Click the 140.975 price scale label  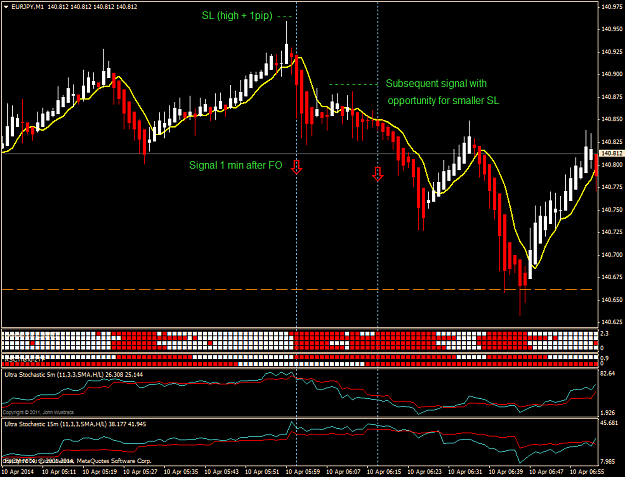coord(612,6)
